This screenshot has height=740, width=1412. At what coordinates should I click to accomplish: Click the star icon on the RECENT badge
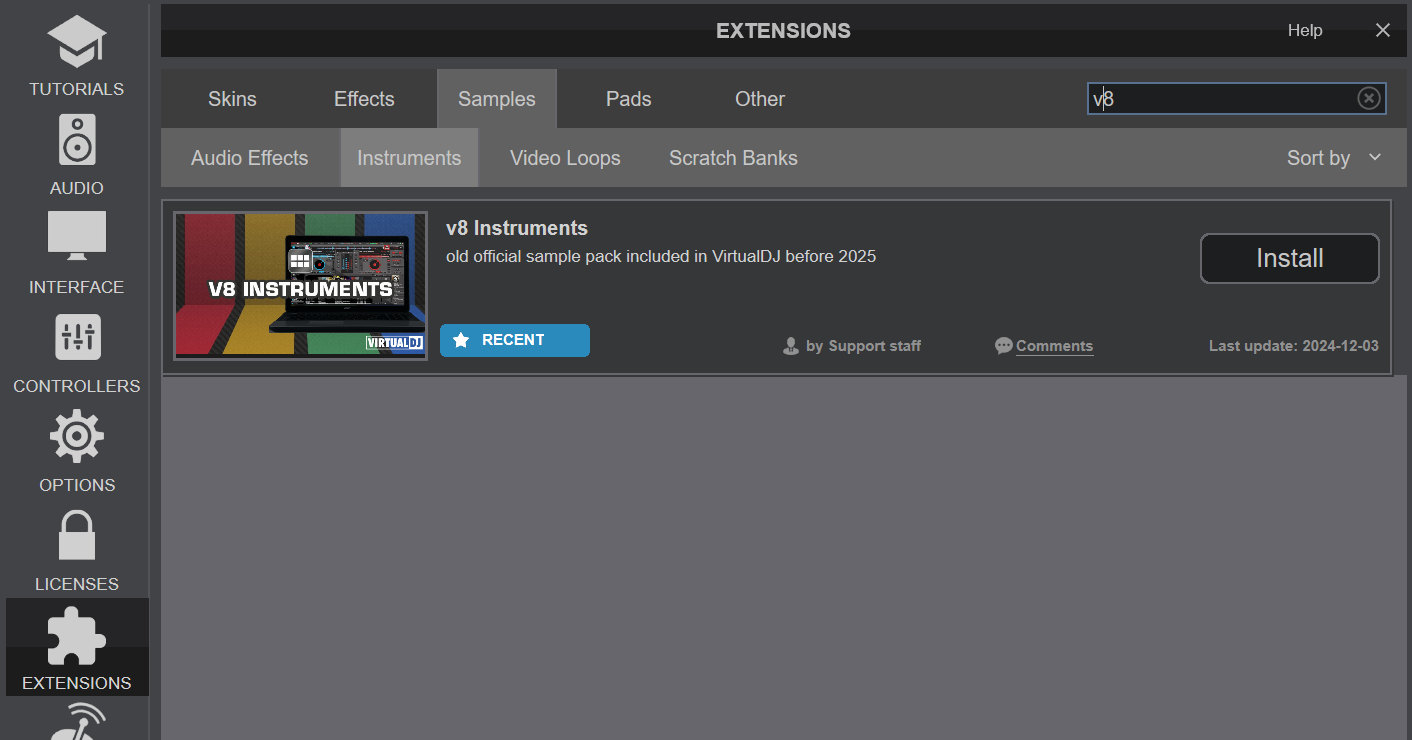461,341
